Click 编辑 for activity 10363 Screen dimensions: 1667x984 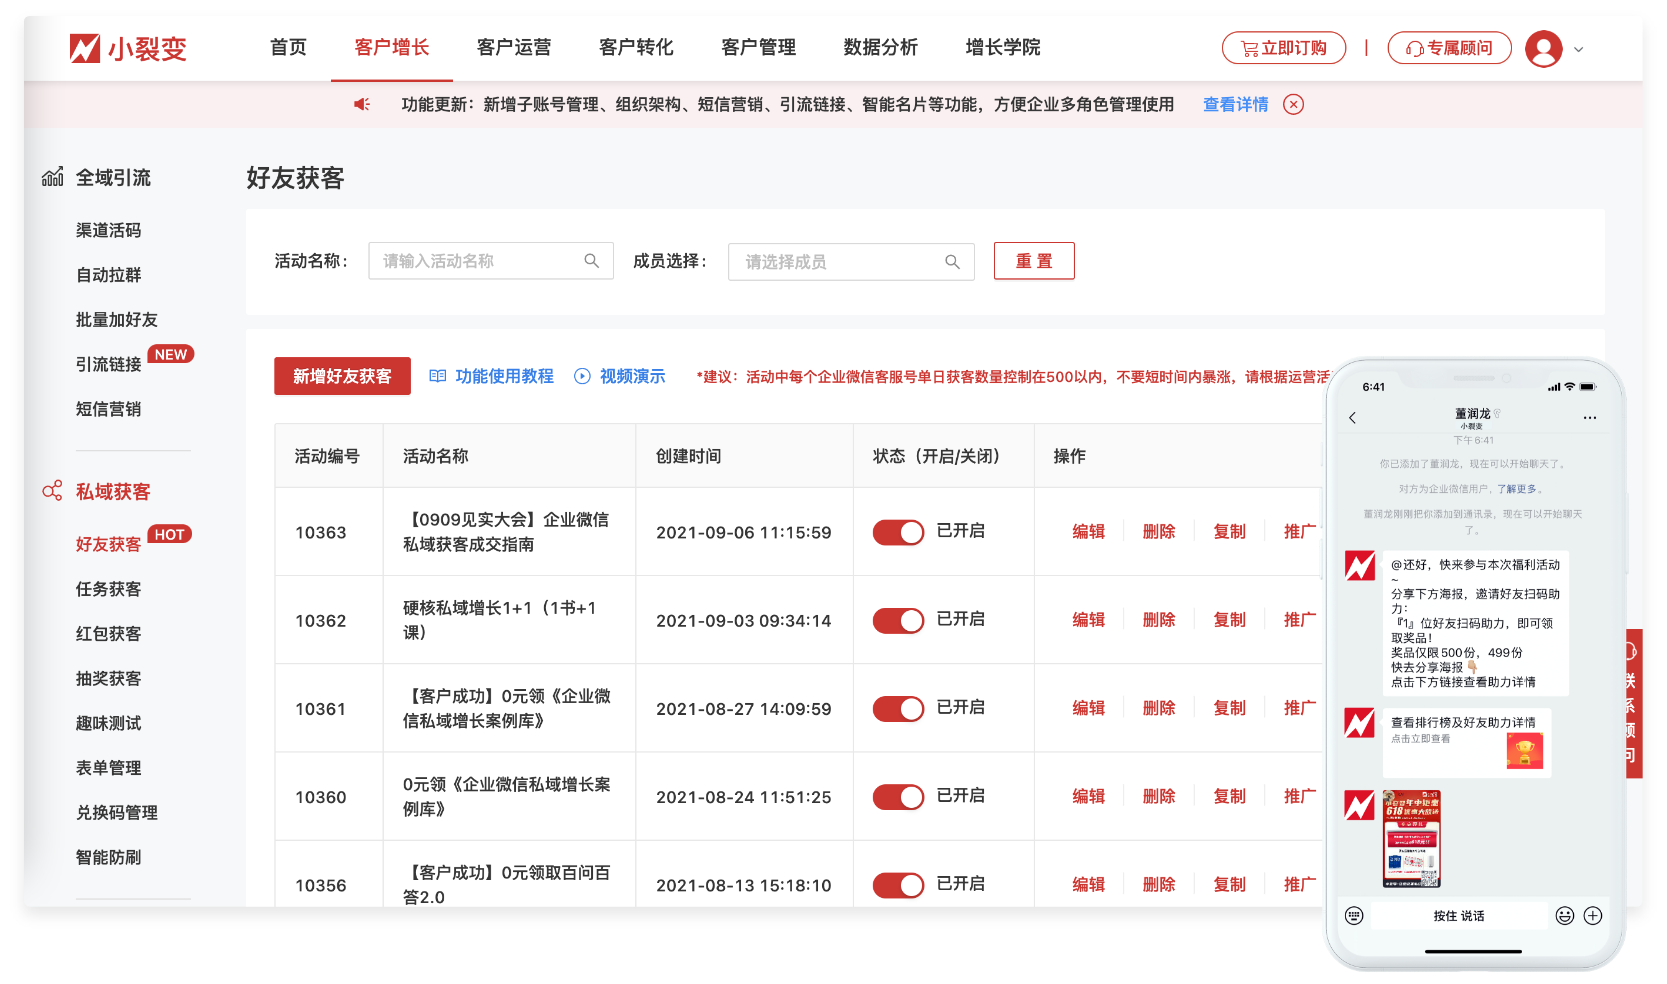point(1088,532)
